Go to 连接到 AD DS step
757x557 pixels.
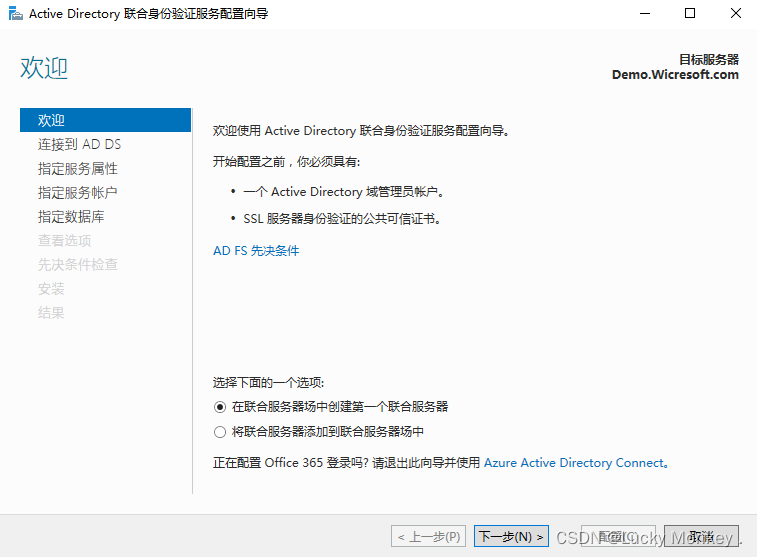(79, 144)
